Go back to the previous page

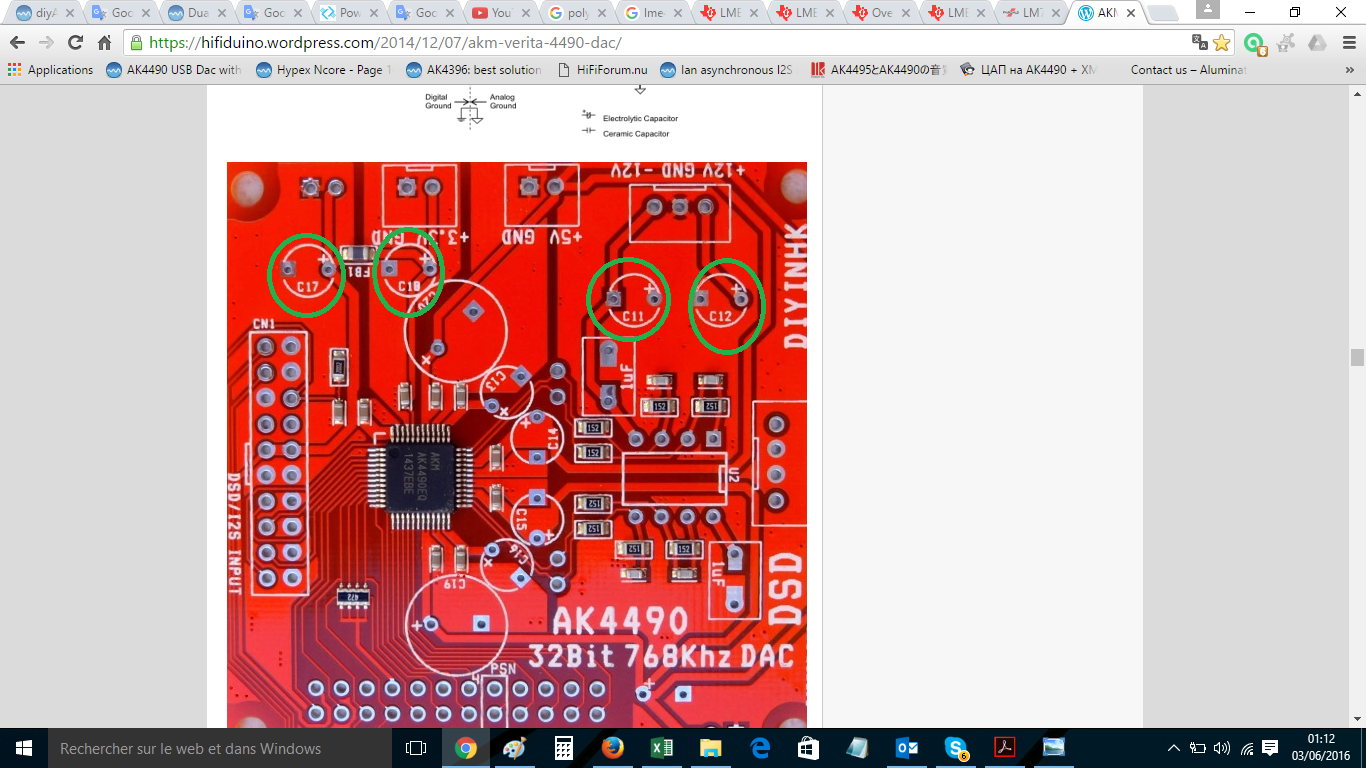pos(17,43)
